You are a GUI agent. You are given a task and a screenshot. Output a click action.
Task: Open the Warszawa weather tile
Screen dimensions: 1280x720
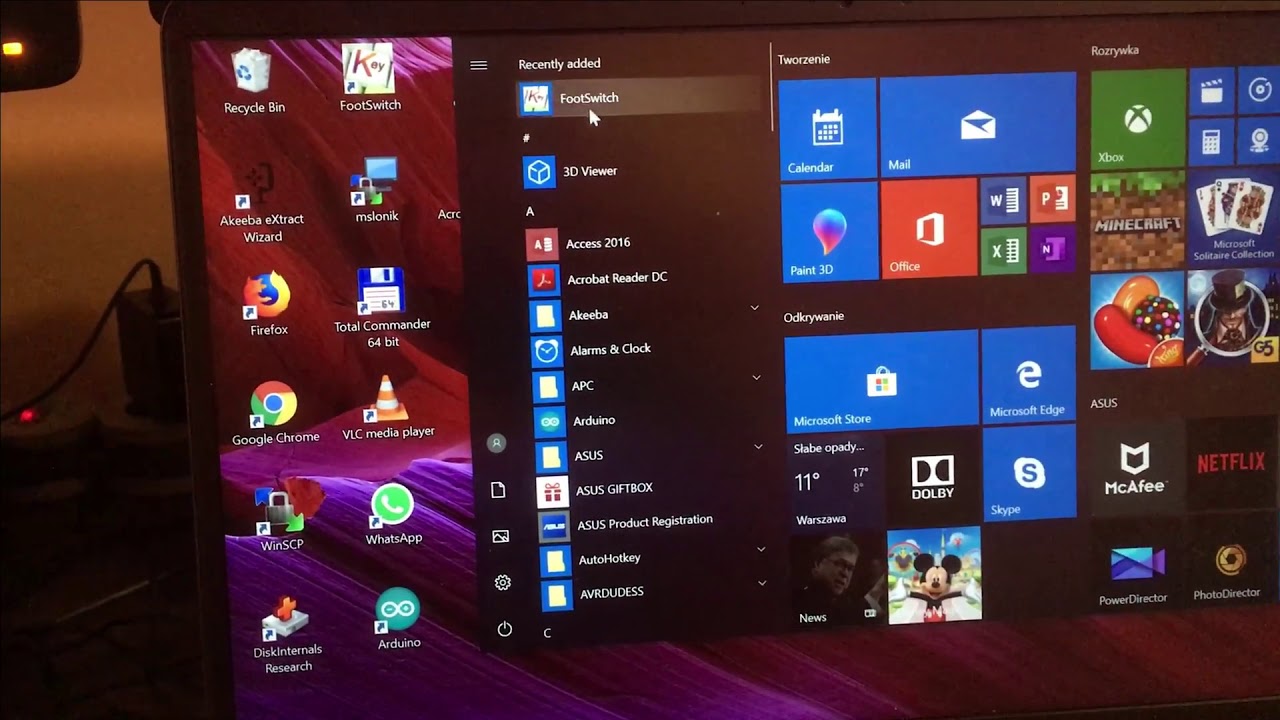click(x=835, y=483)
